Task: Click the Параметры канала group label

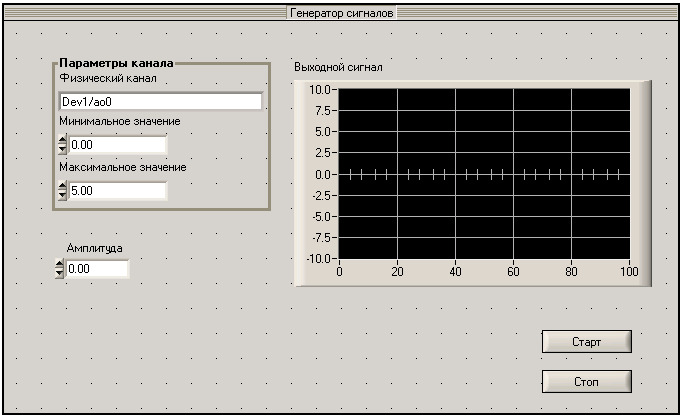Action: (117, 63)
